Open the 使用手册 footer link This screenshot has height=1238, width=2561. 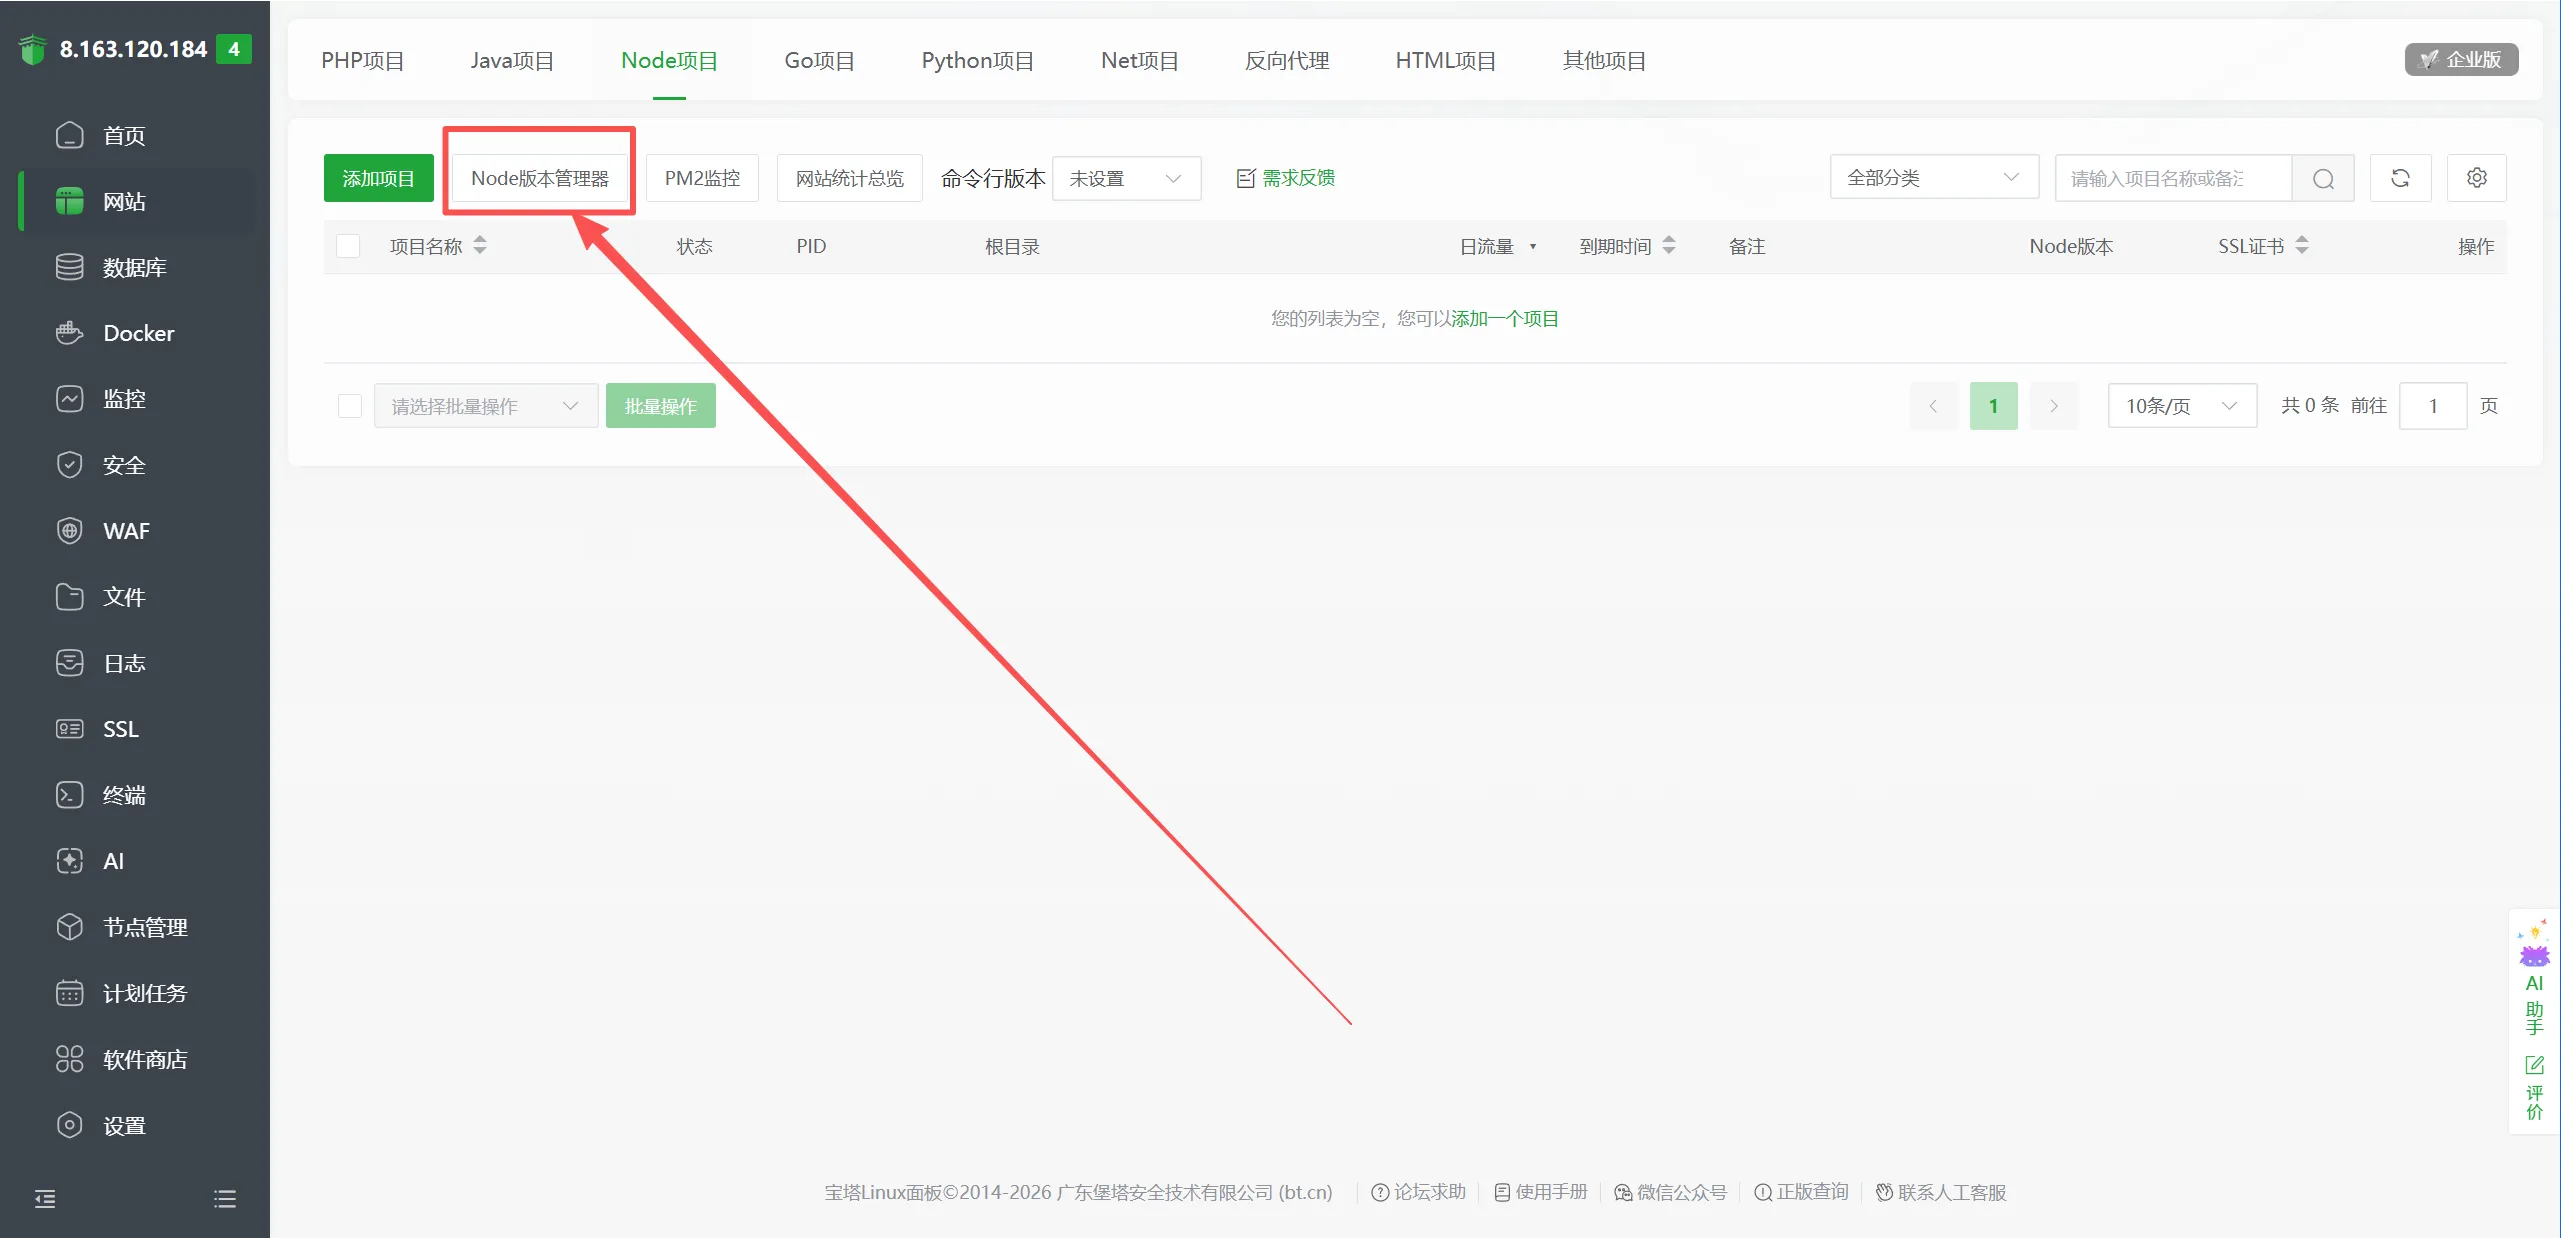(x=1541, y=1192)
